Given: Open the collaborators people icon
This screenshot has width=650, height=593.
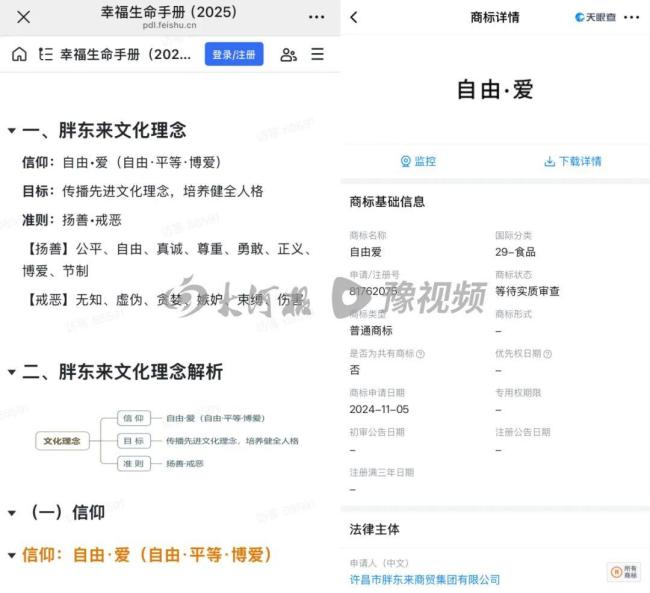Looking at the screenshot, I should [289, 55].
